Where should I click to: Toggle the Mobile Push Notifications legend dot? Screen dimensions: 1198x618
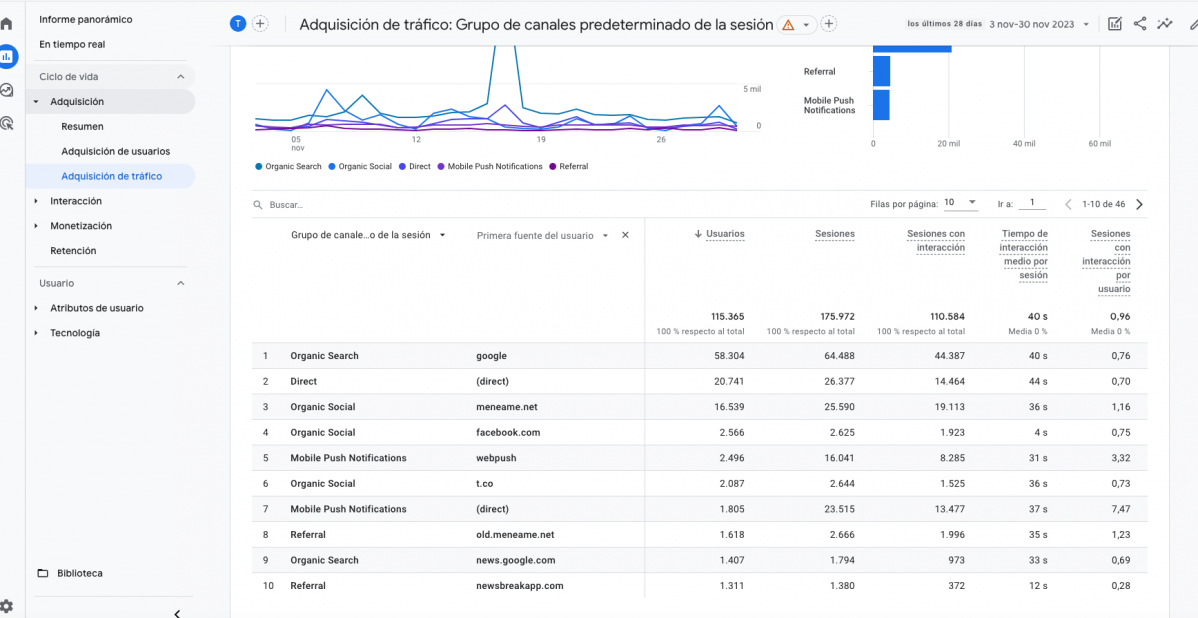442,166
